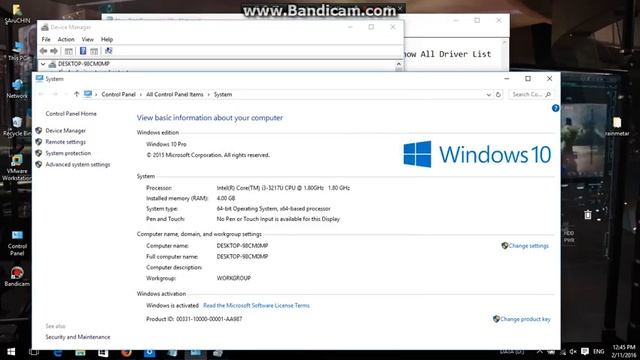Click Task View button on taskbar
The image size is (640, 360).
point(34,352)
